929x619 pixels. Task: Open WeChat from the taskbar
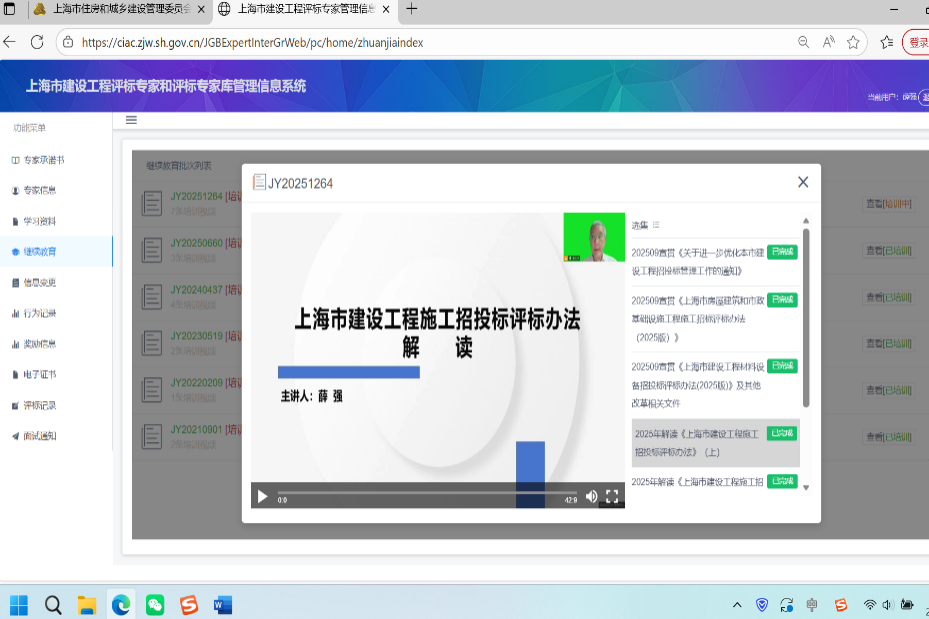coord(154,604)
